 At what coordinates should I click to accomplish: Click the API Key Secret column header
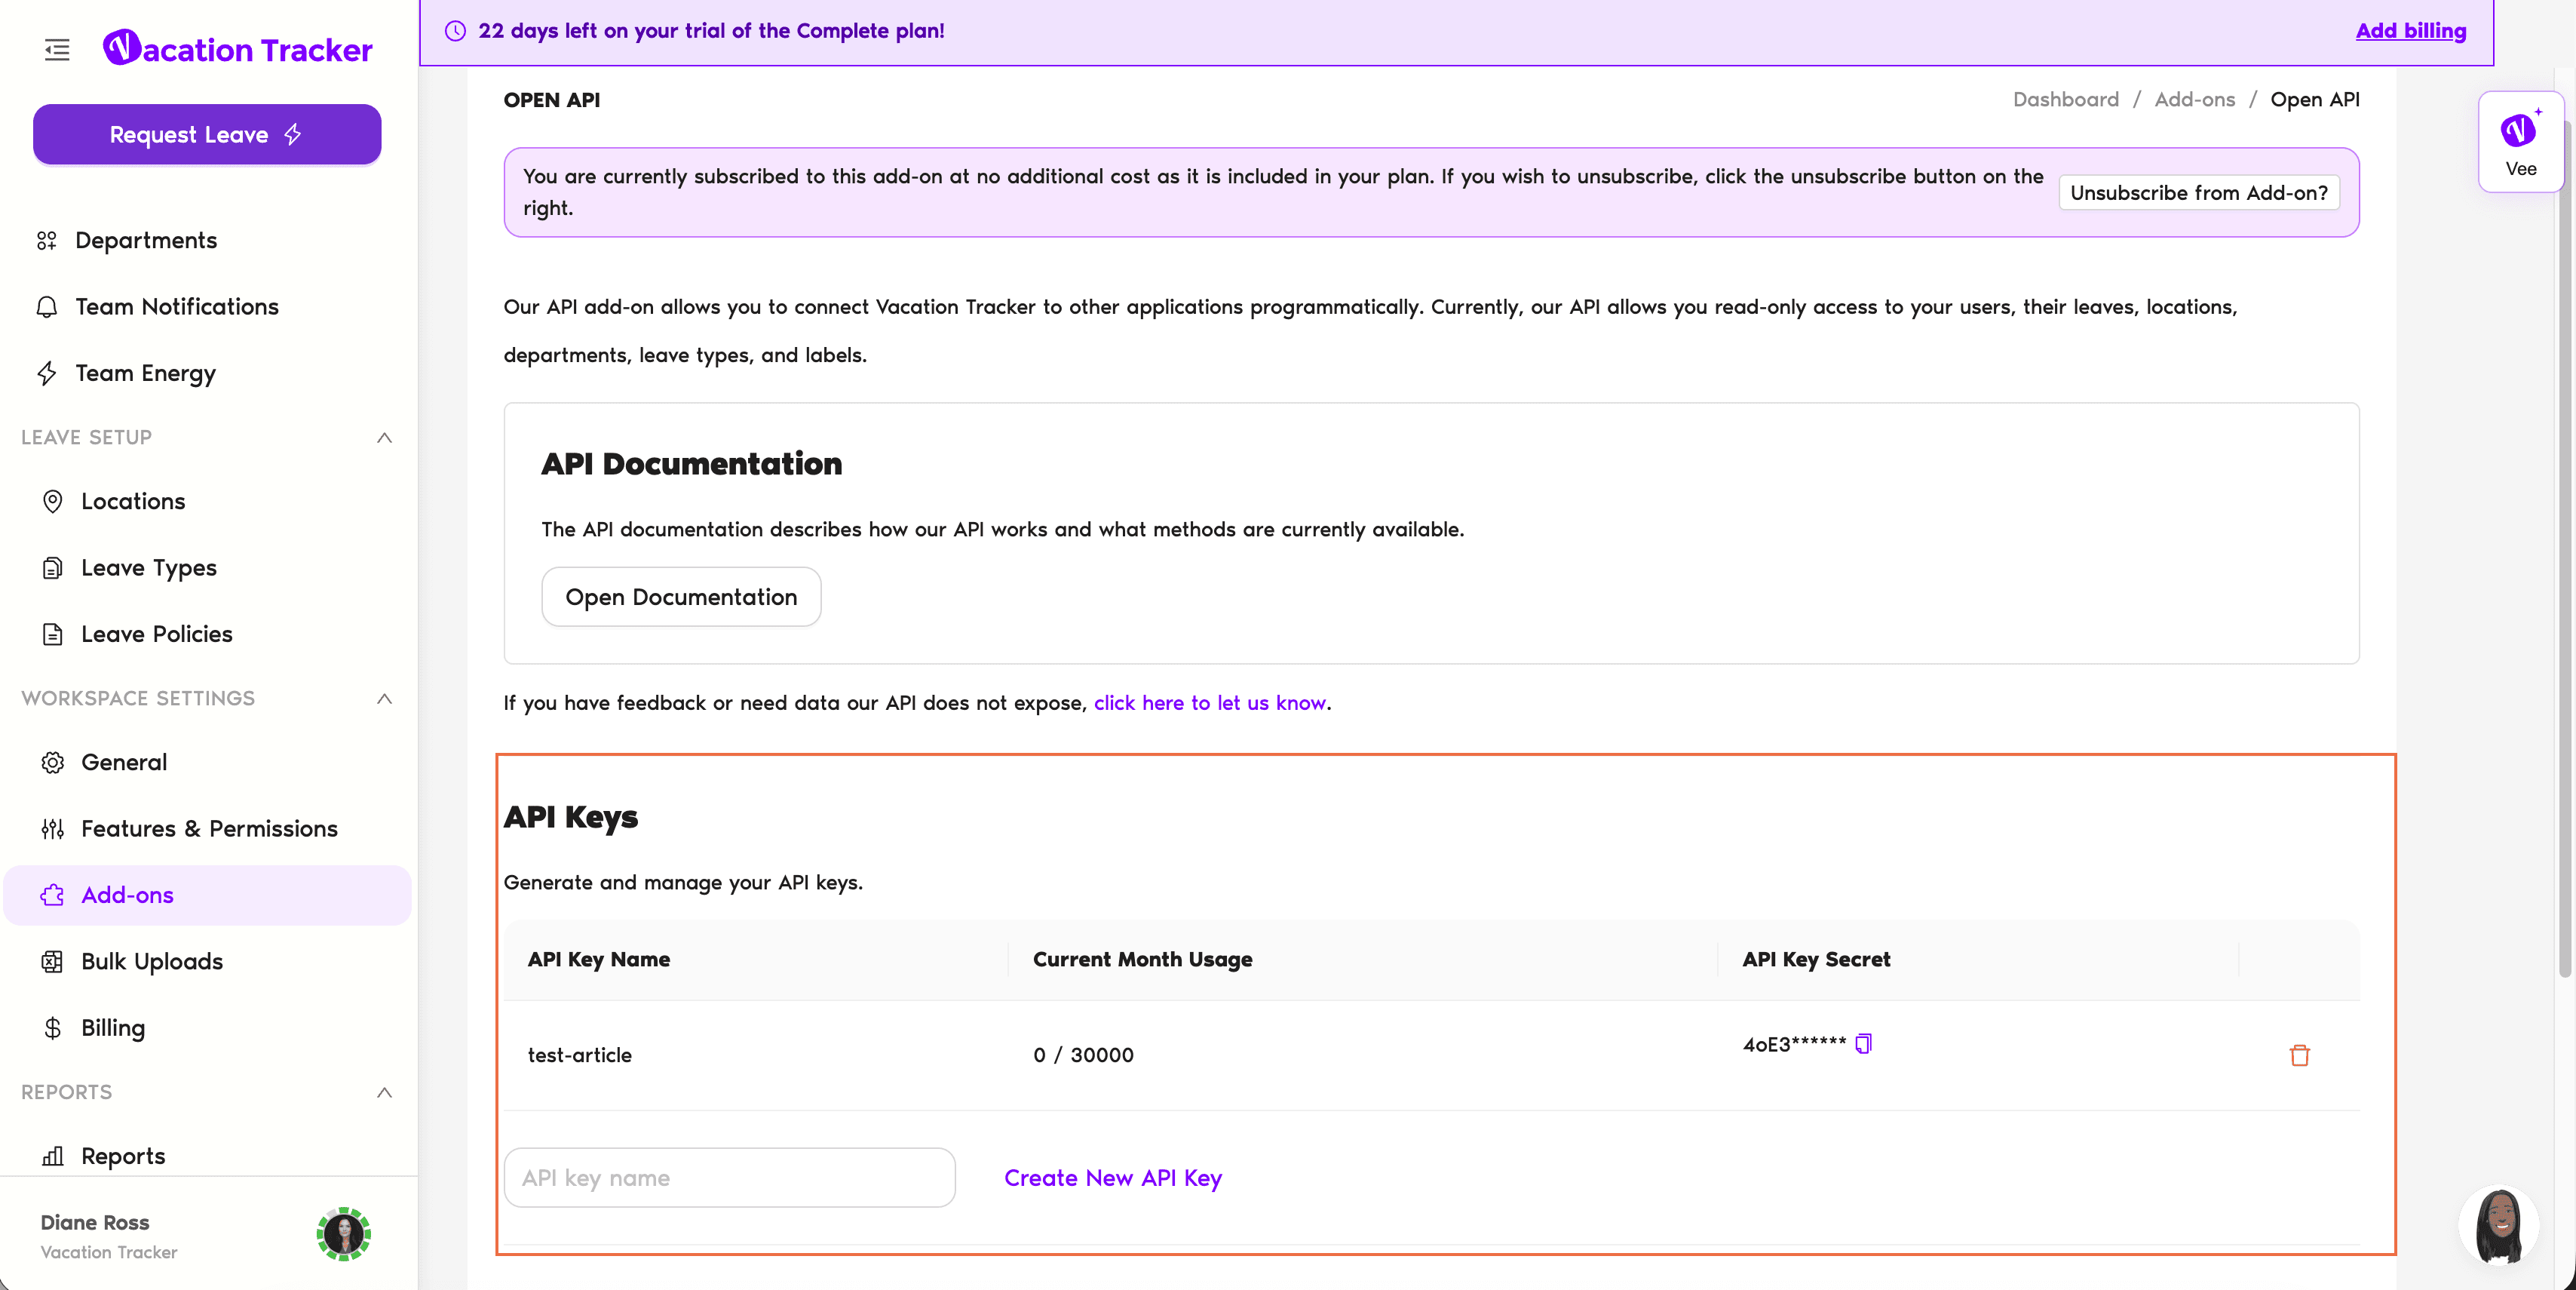(1816, 959)
